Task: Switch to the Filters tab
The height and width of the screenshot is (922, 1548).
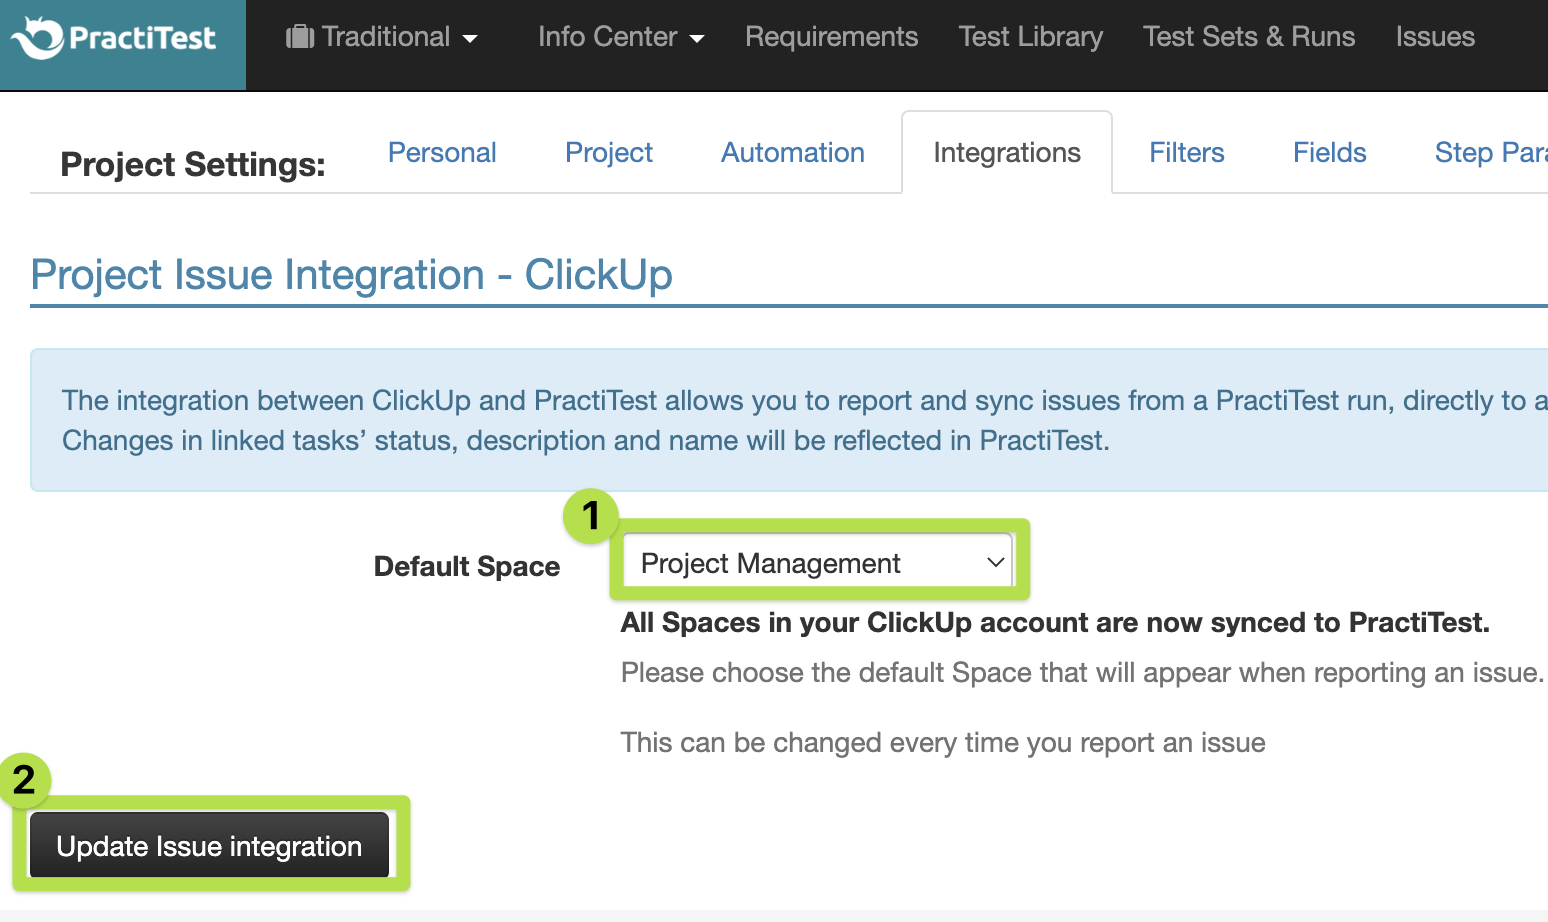Action: coord(1186,153)
